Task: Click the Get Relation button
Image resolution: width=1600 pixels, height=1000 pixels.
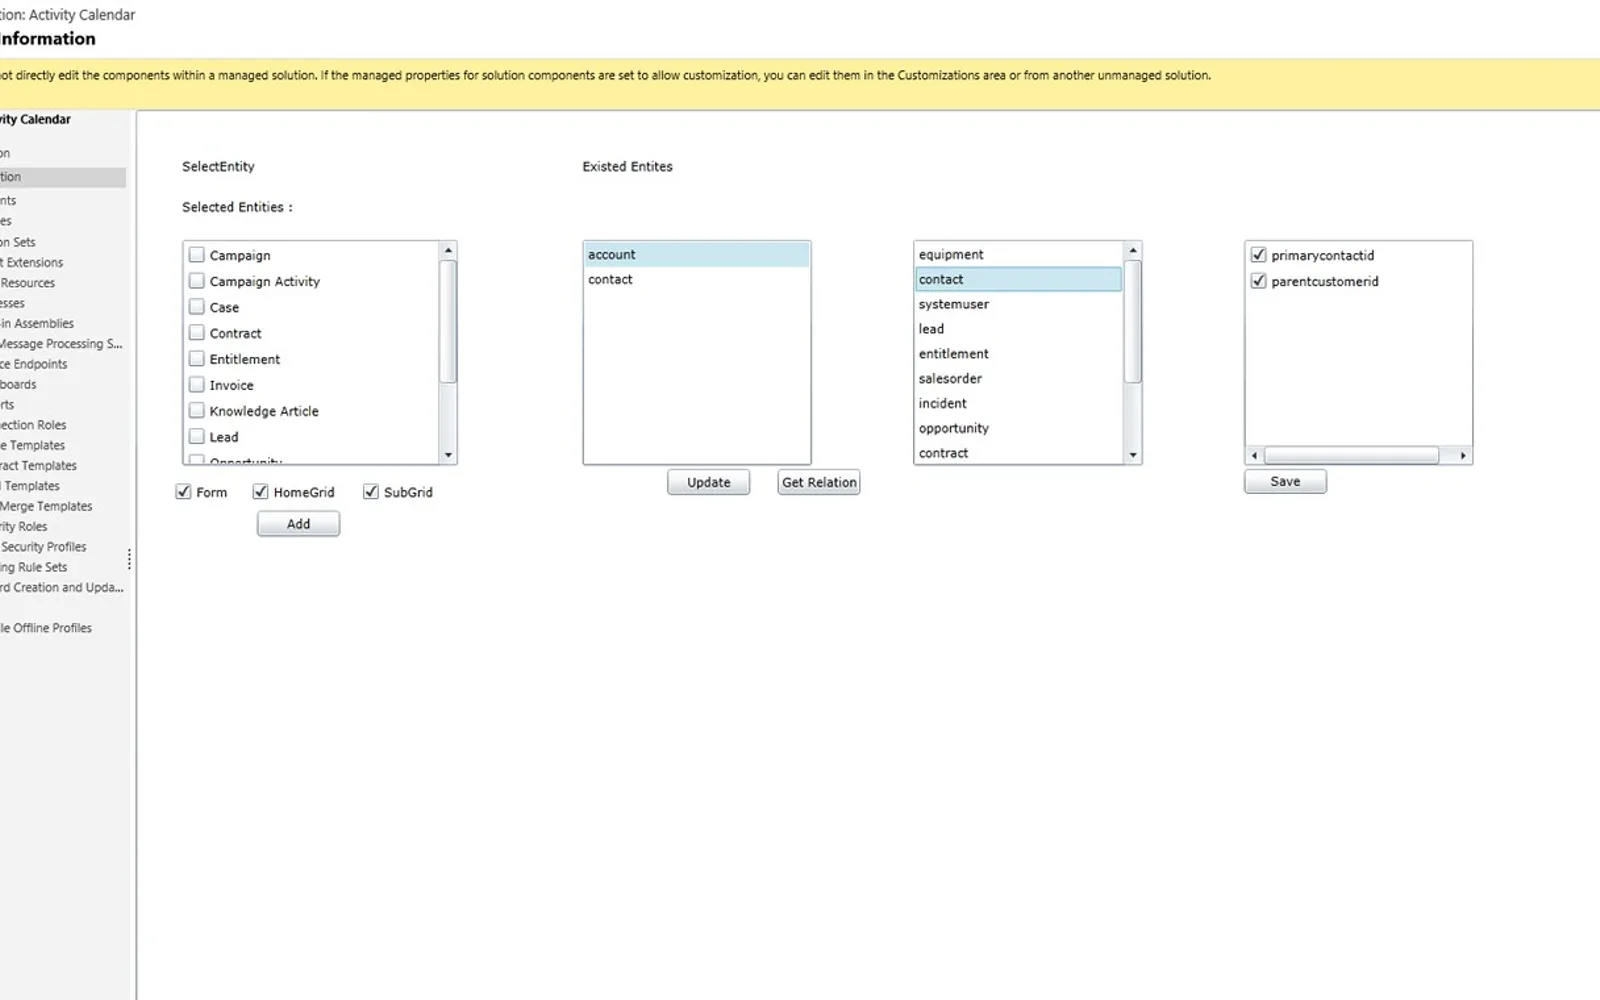Action: tap(819, 482)
